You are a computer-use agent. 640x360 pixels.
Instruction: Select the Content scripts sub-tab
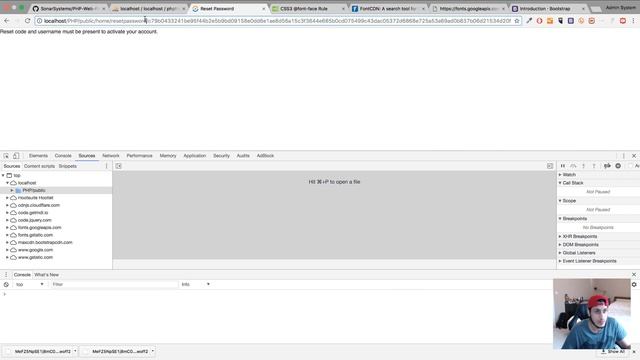click(x=39, y=166)
